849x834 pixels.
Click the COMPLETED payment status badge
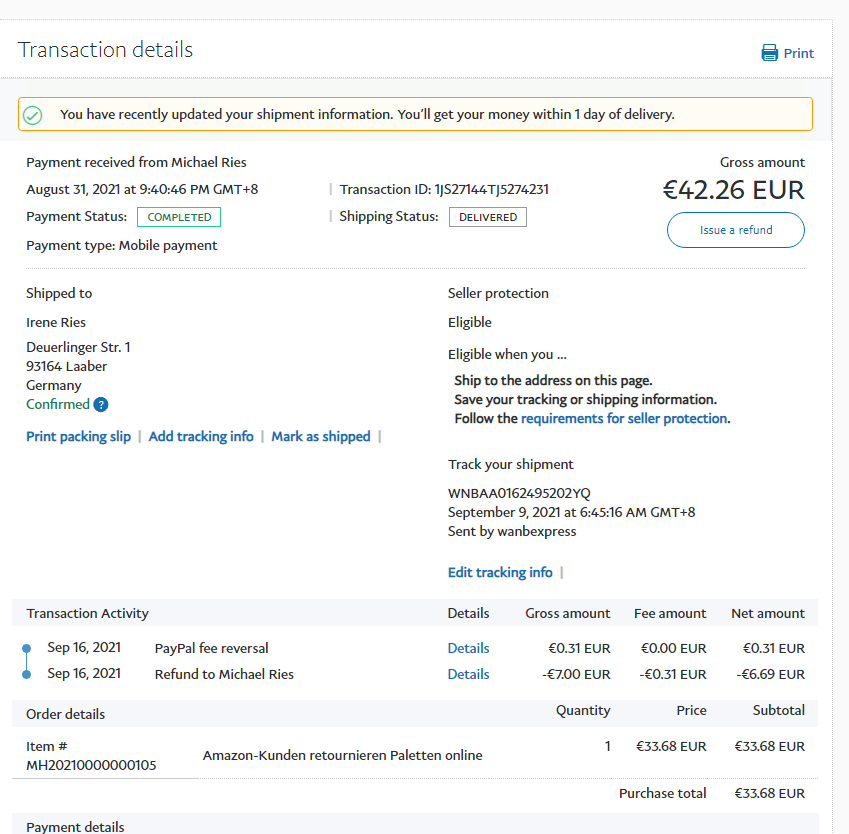tap(179, 217)
